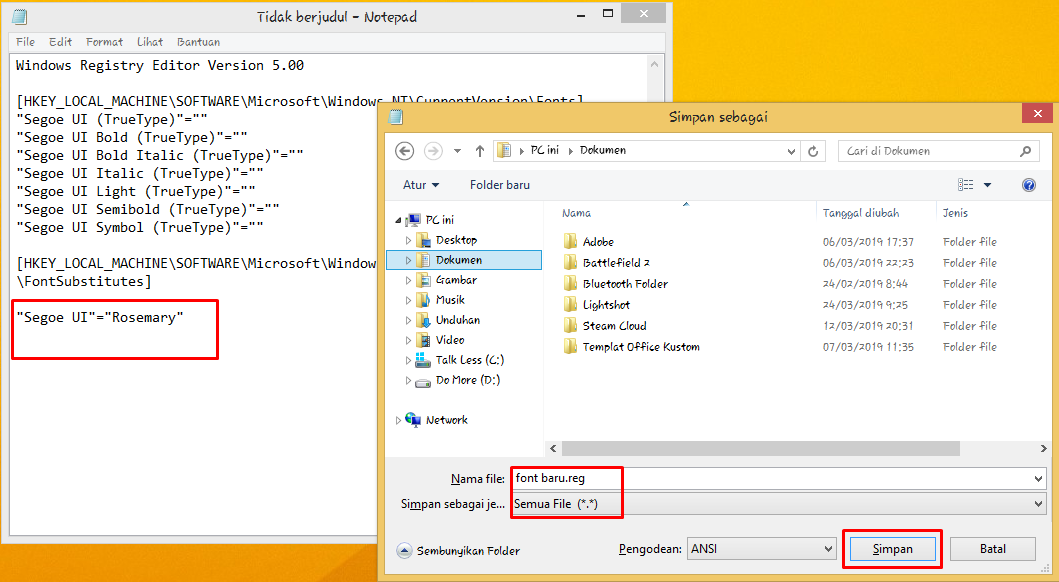
Task: Click the scroll up arrow in Notepad
Action: tap(654, 64)
